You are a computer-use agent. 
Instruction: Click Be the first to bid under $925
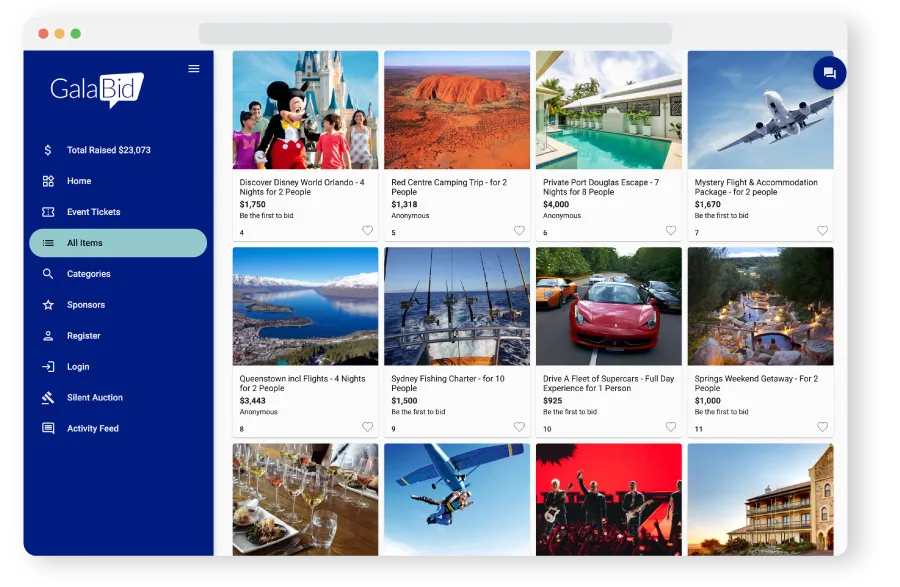tap(570, 412)
